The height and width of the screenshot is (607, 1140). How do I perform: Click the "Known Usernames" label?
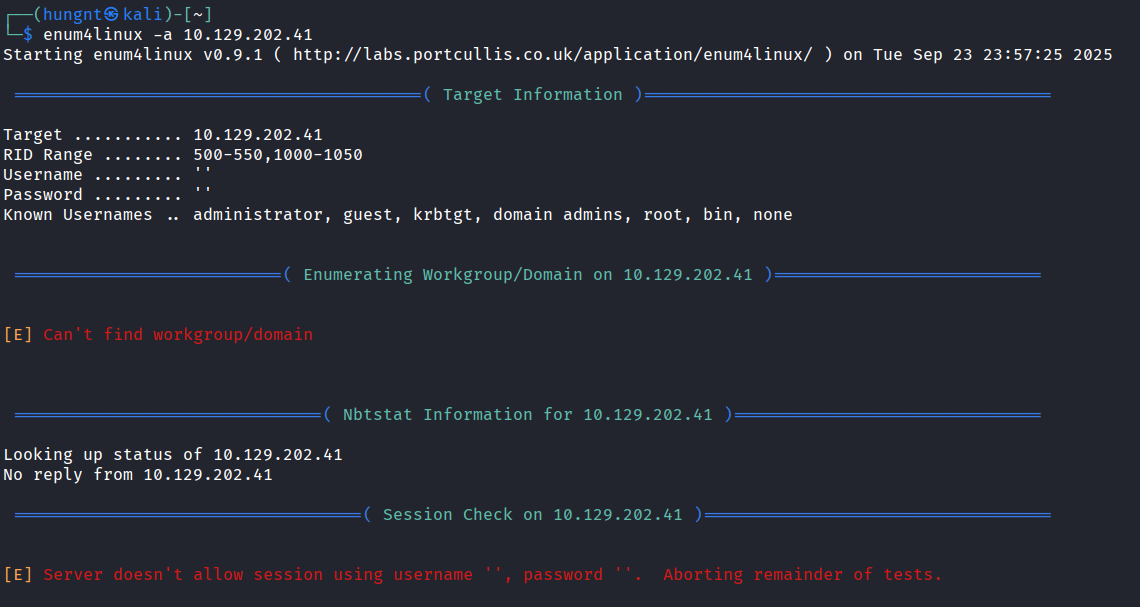click(x=78, y=214)
